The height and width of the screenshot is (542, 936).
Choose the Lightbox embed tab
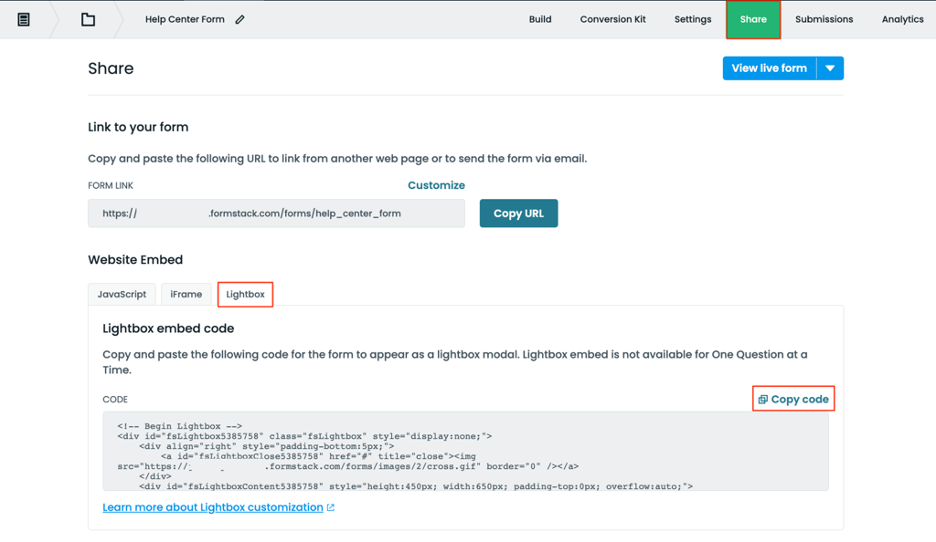point(245,294)
